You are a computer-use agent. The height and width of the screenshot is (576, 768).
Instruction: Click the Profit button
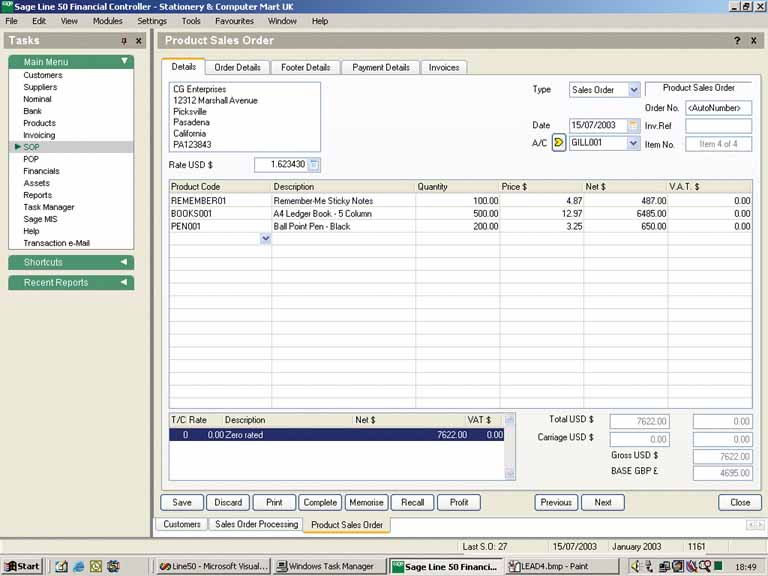click(459, 503)
